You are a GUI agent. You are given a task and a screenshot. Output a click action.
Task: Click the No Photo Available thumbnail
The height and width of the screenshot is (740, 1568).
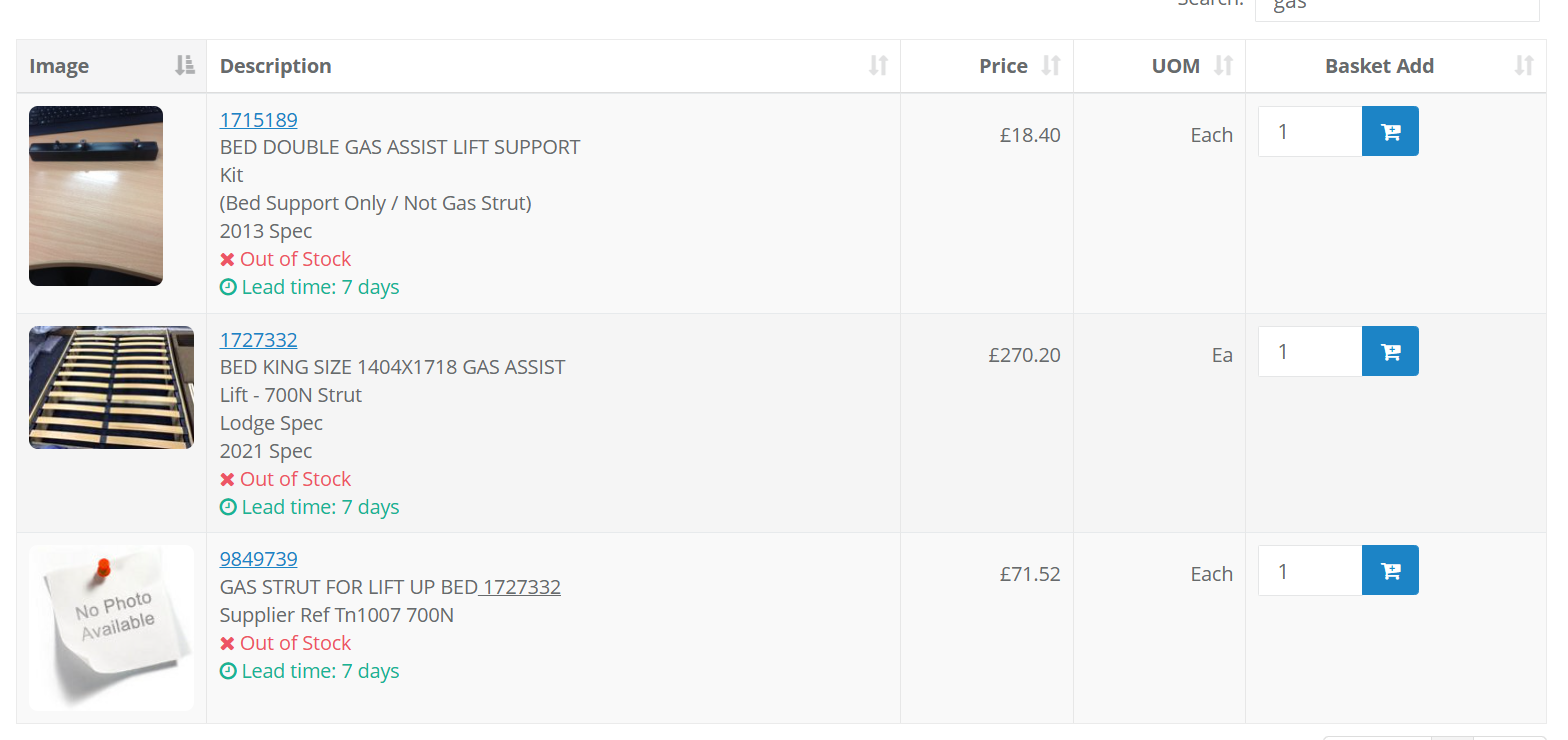(111, 628)
